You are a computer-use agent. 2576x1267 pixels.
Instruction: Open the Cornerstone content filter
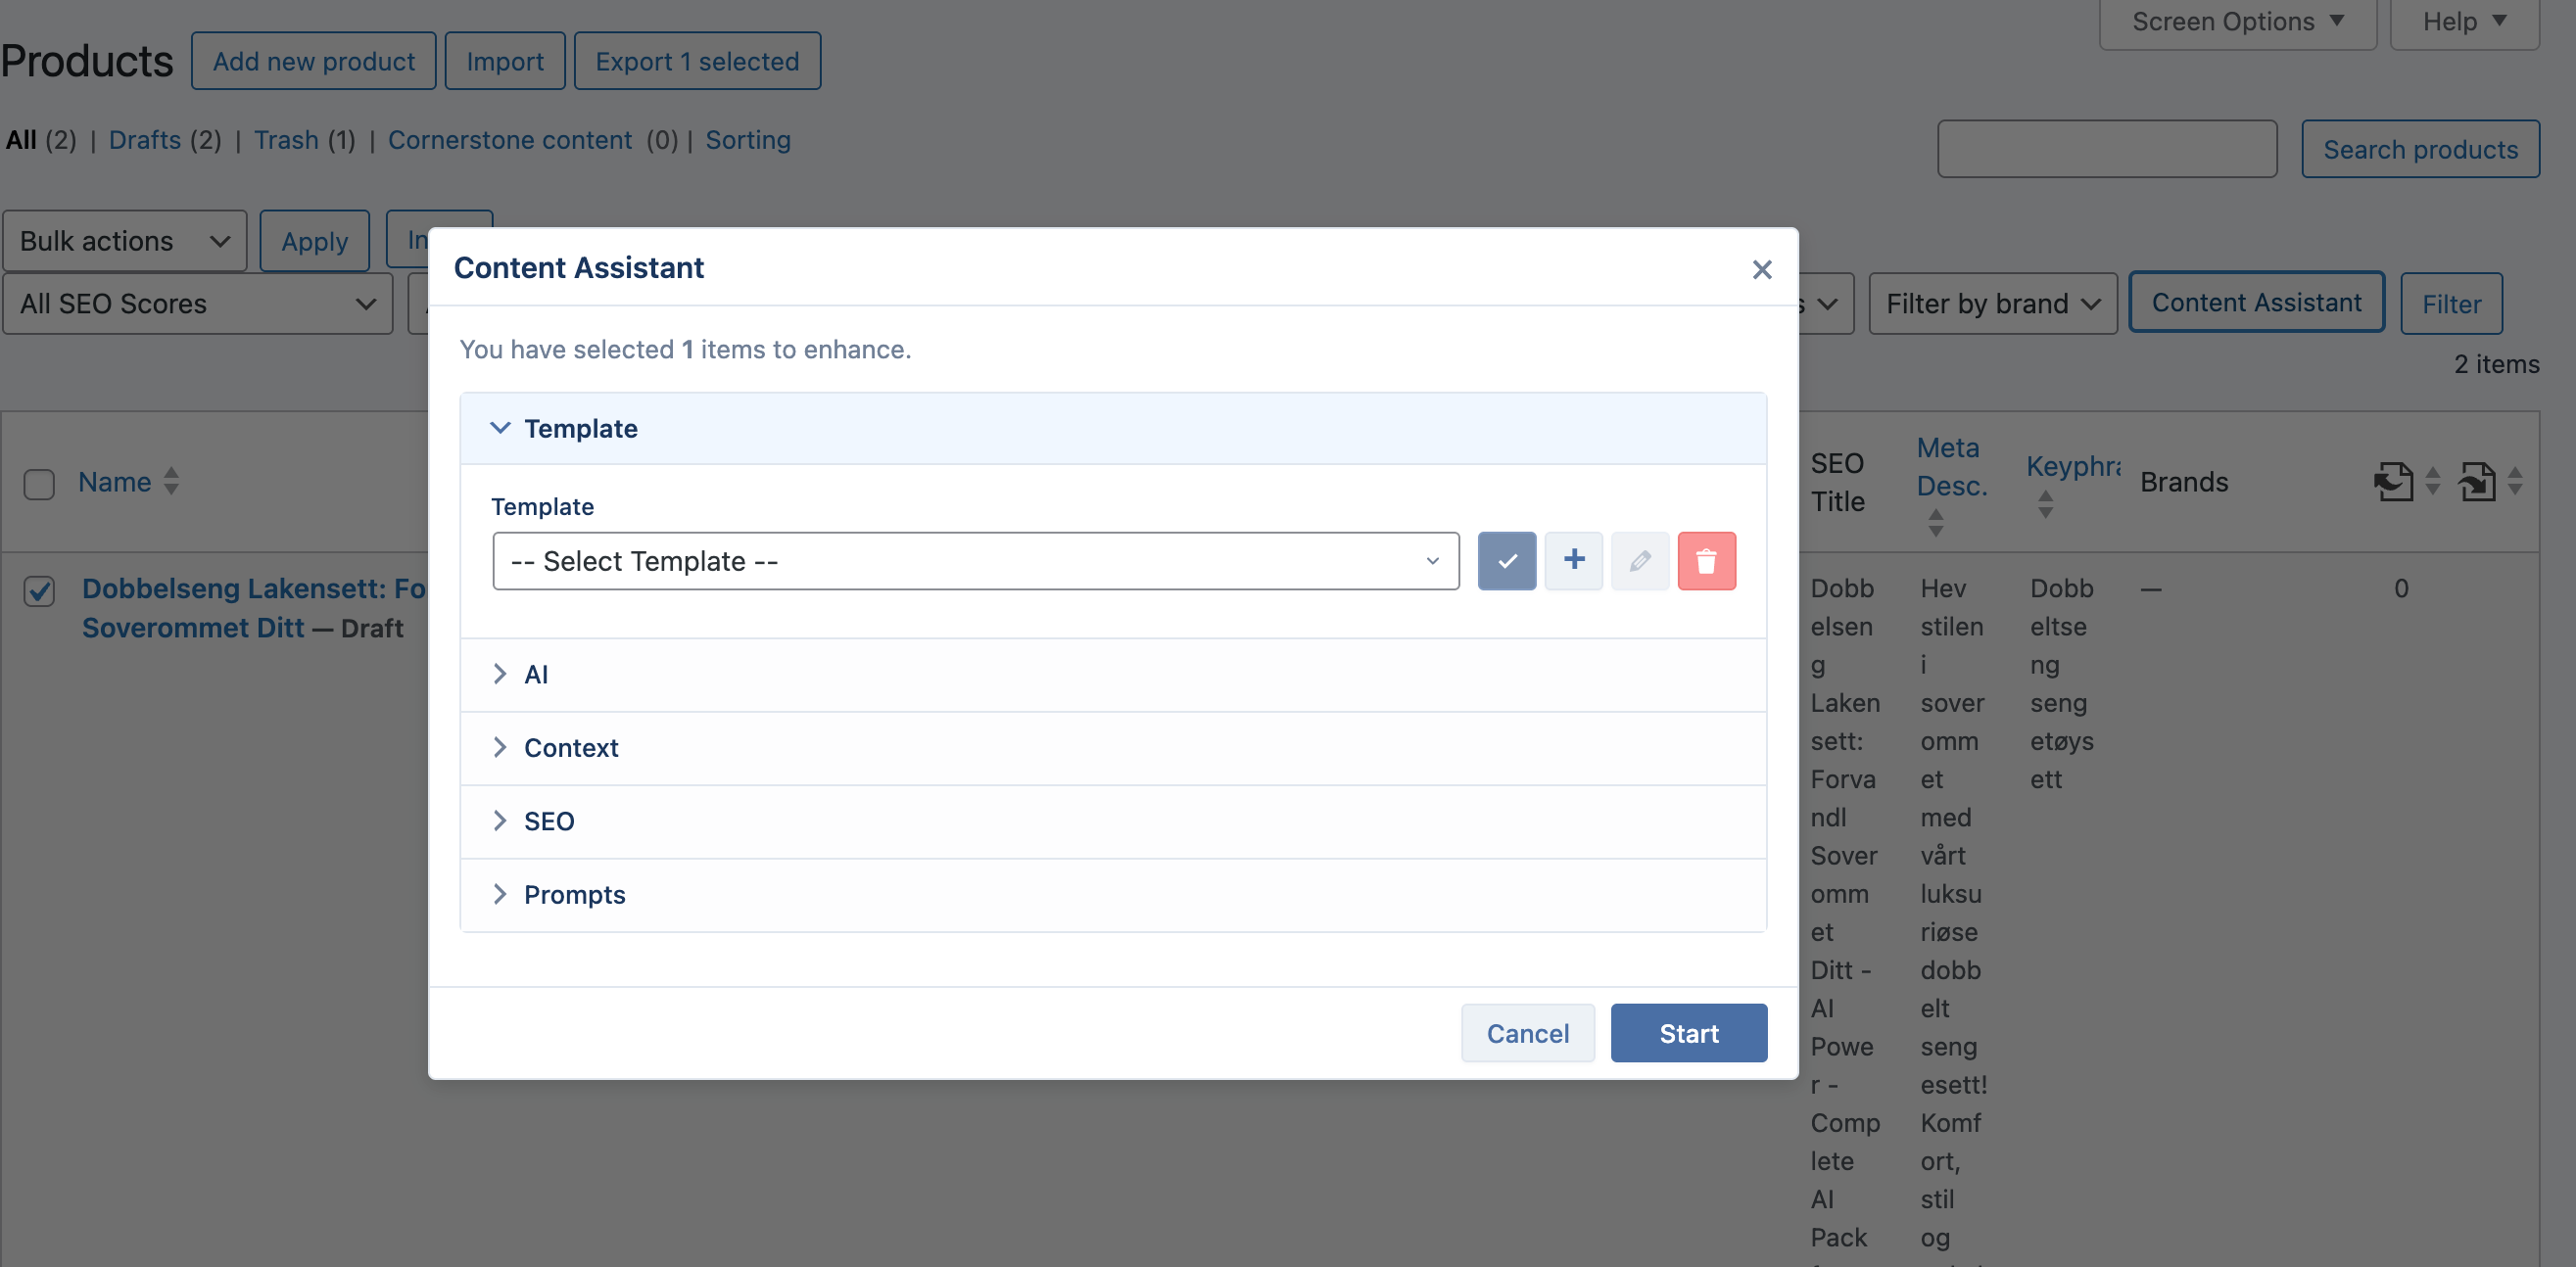510,140
